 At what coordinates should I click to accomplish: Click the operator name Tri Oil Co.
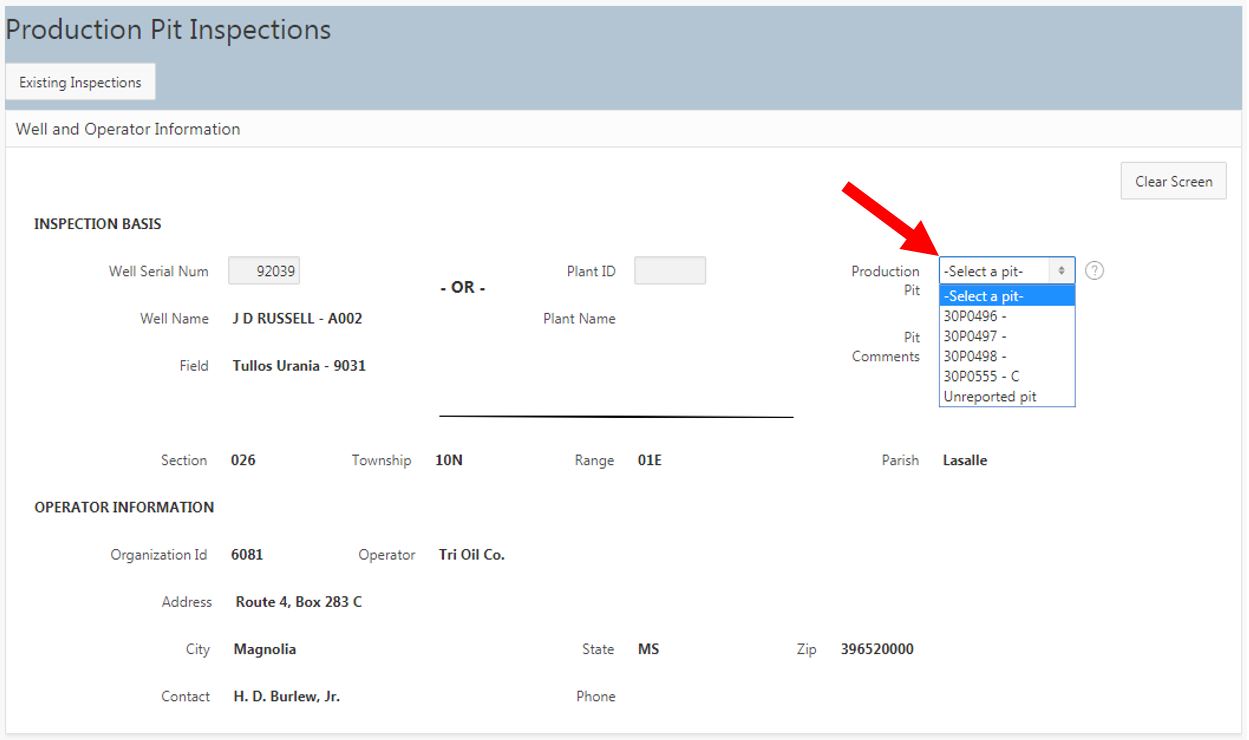pyautogui.click(x=471, y=555)
